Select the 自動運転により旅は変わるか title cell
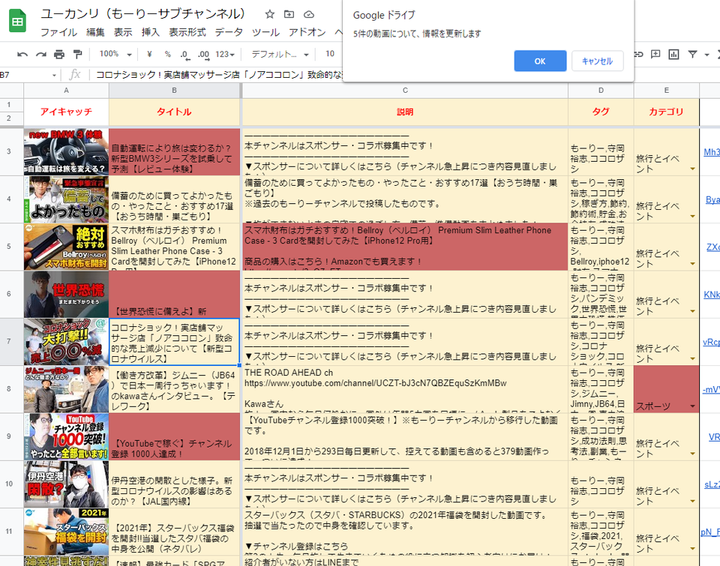This screenshot has height=566, width=720. coord(174,152)
